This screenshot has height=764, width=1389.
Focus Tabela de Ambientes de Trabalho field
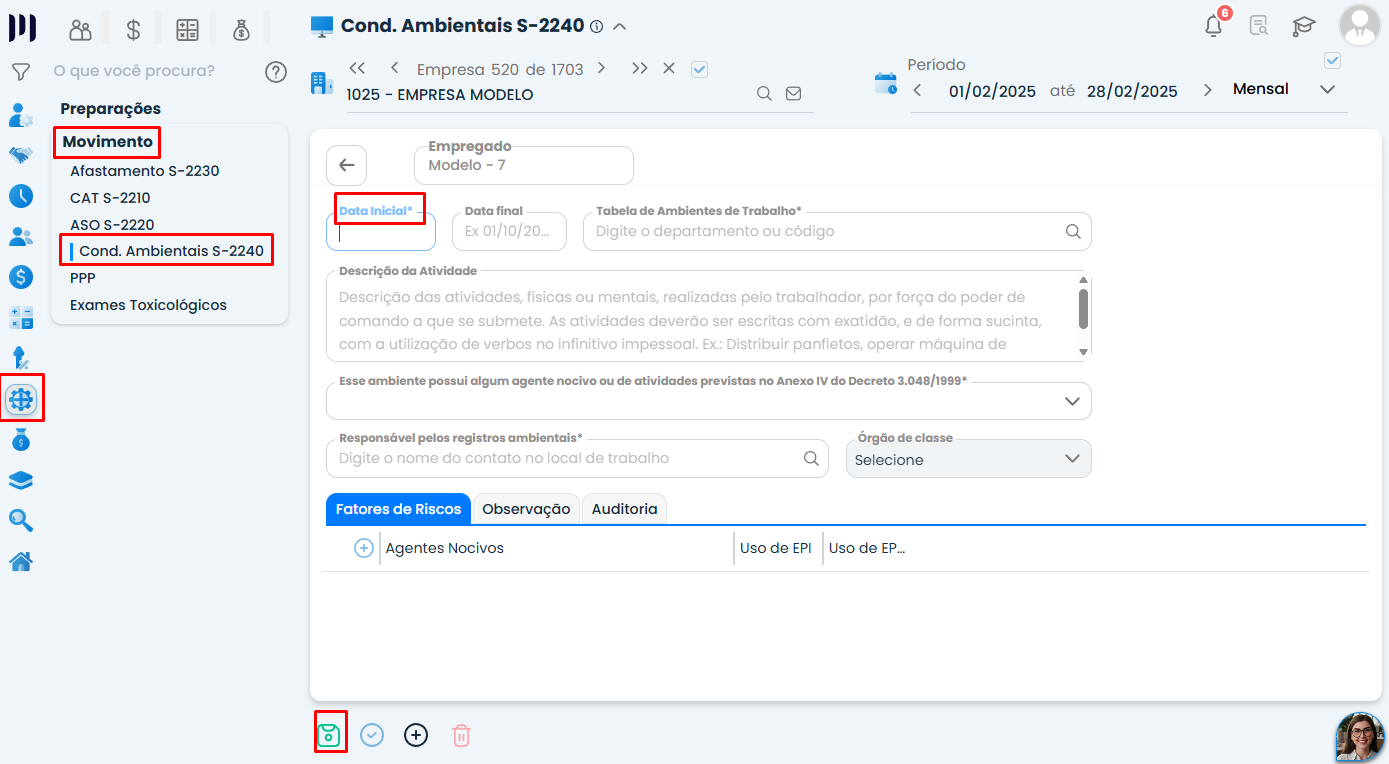pyautogui.click(x=837, y=231)
